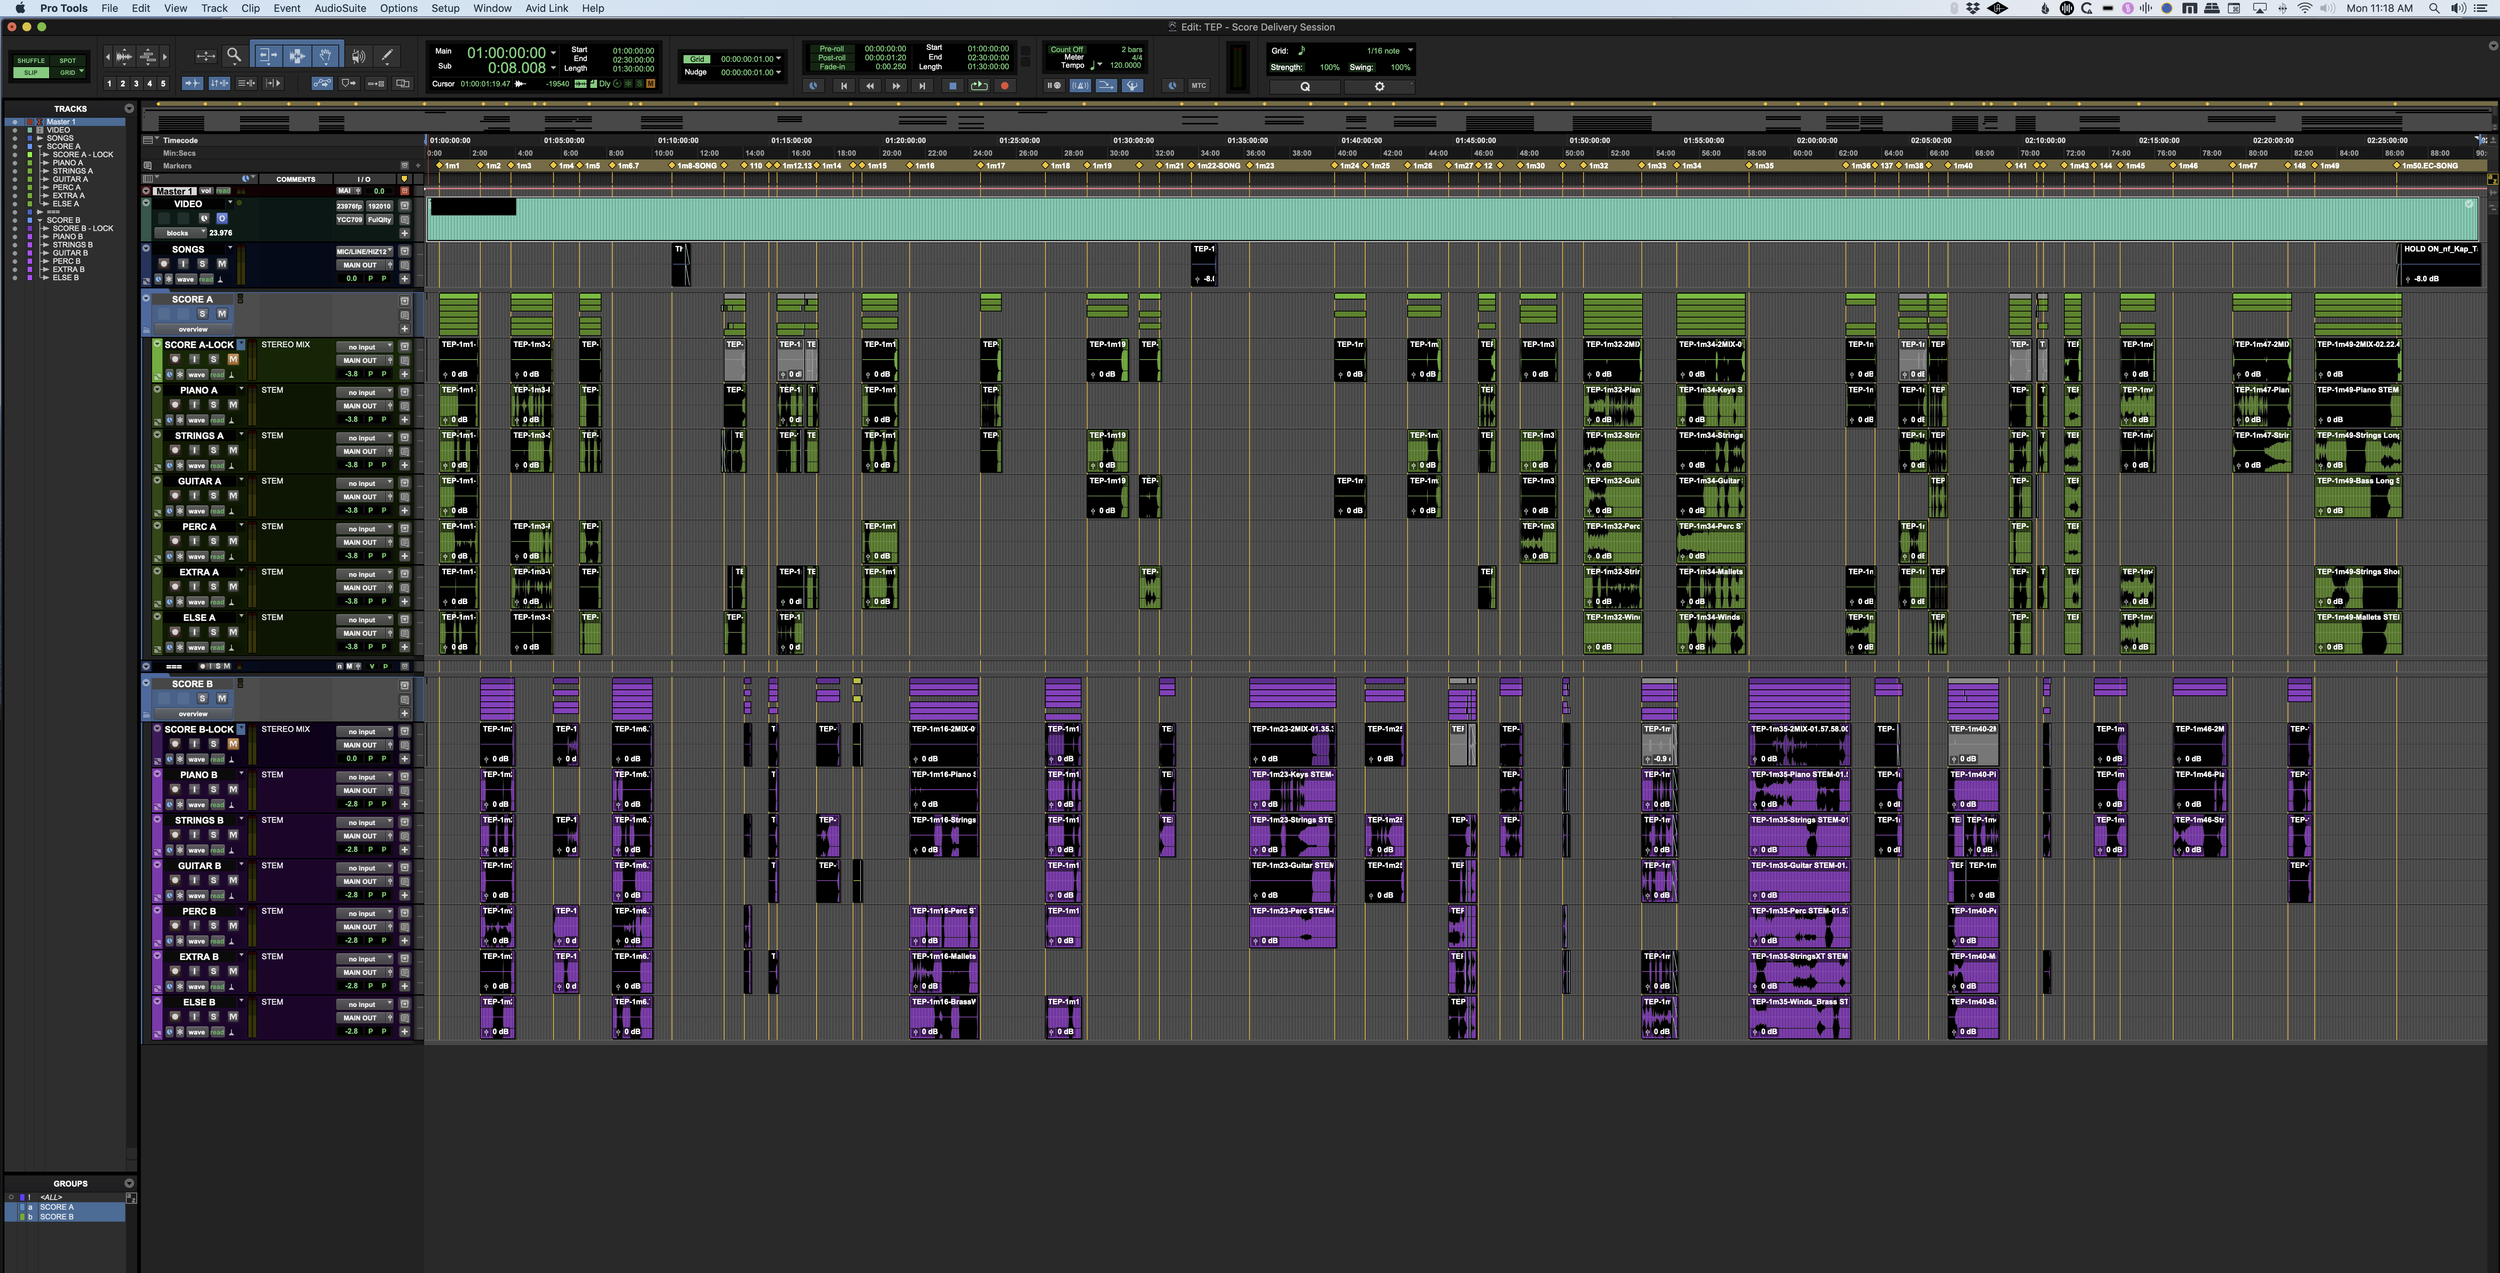Select the Grabber hand tool

326,57
